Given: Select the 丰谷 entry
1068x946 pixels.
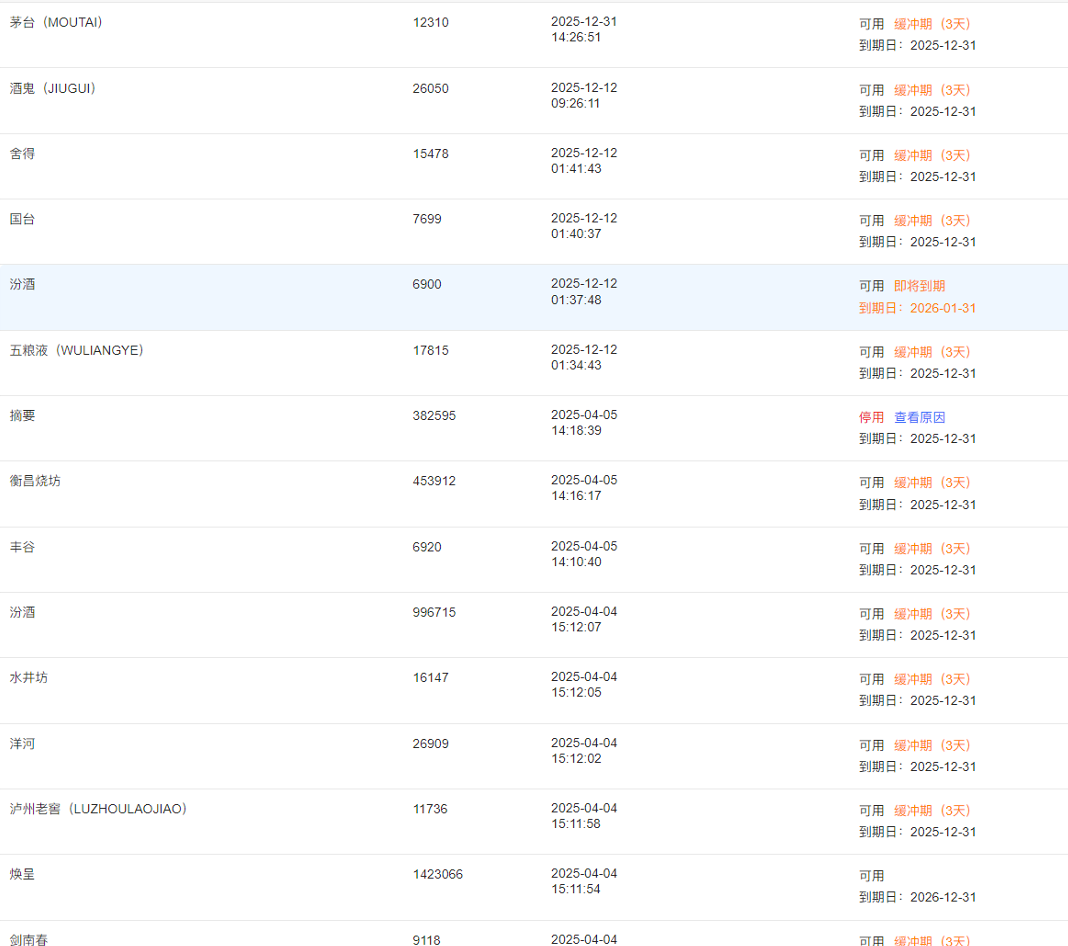Looking at the screenshot, I should (x=22, y=547).
